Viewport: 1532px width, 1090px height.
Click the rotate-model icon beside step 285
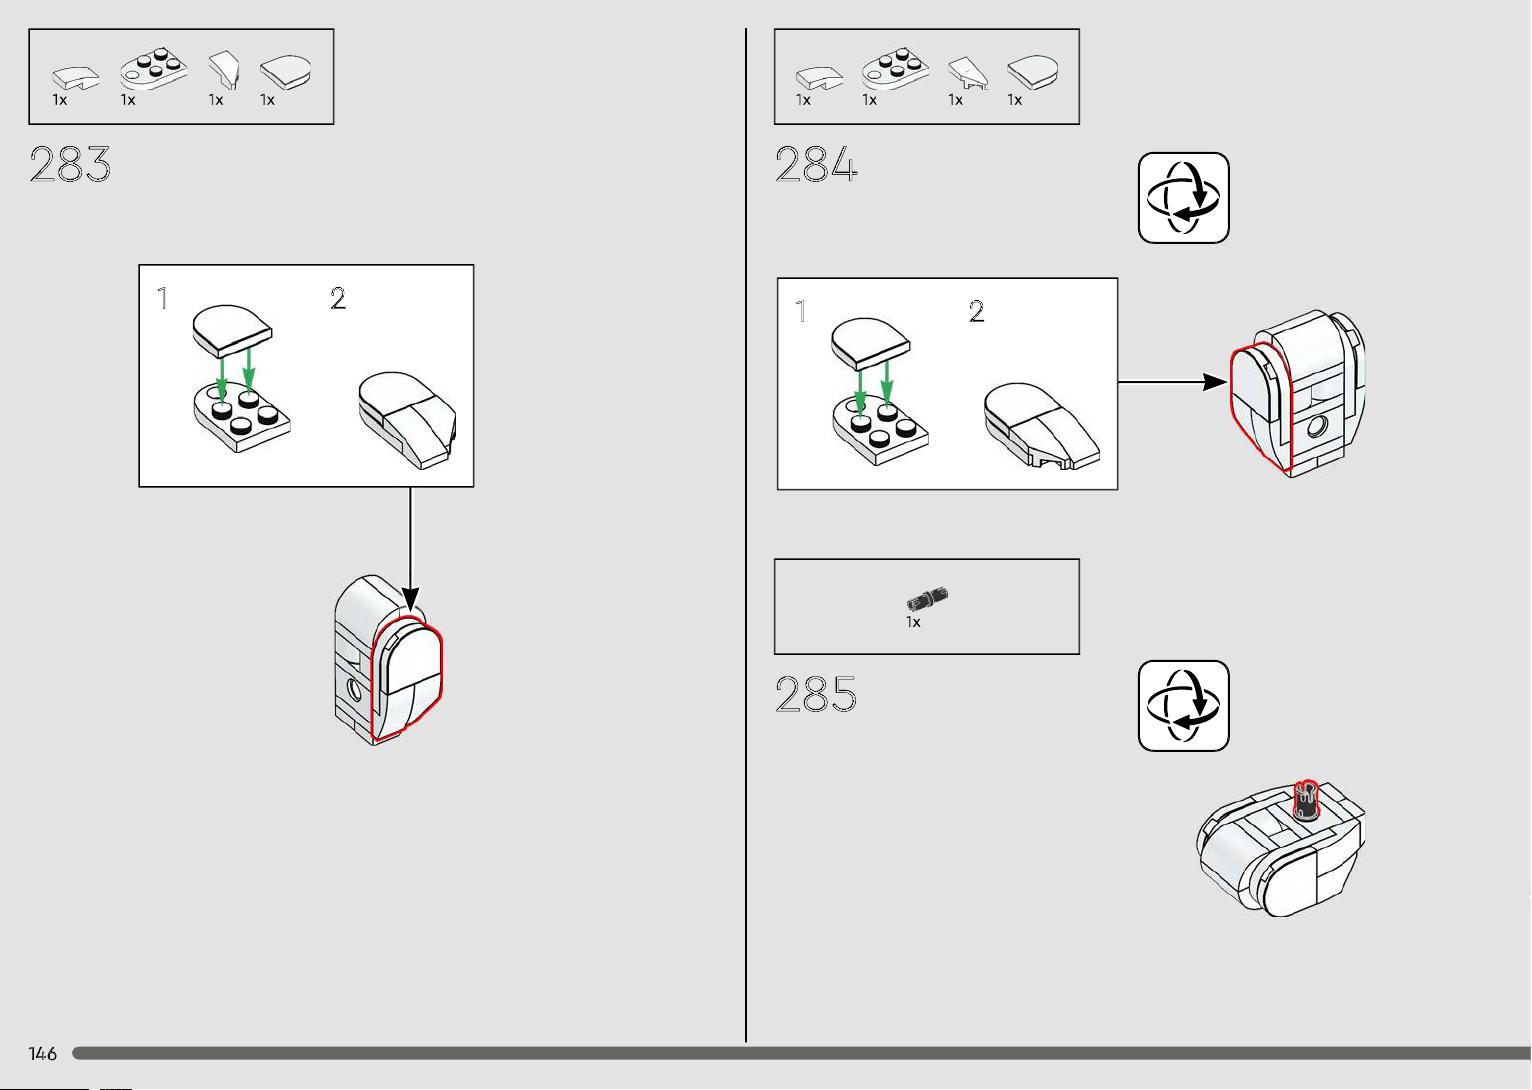point(1184,706)
